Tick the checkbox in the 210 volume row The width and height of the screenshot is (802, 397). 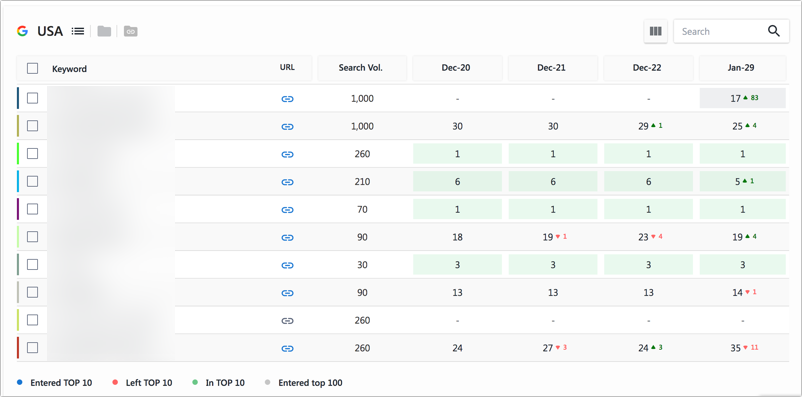pyautogui.click(x=32, y=181)
